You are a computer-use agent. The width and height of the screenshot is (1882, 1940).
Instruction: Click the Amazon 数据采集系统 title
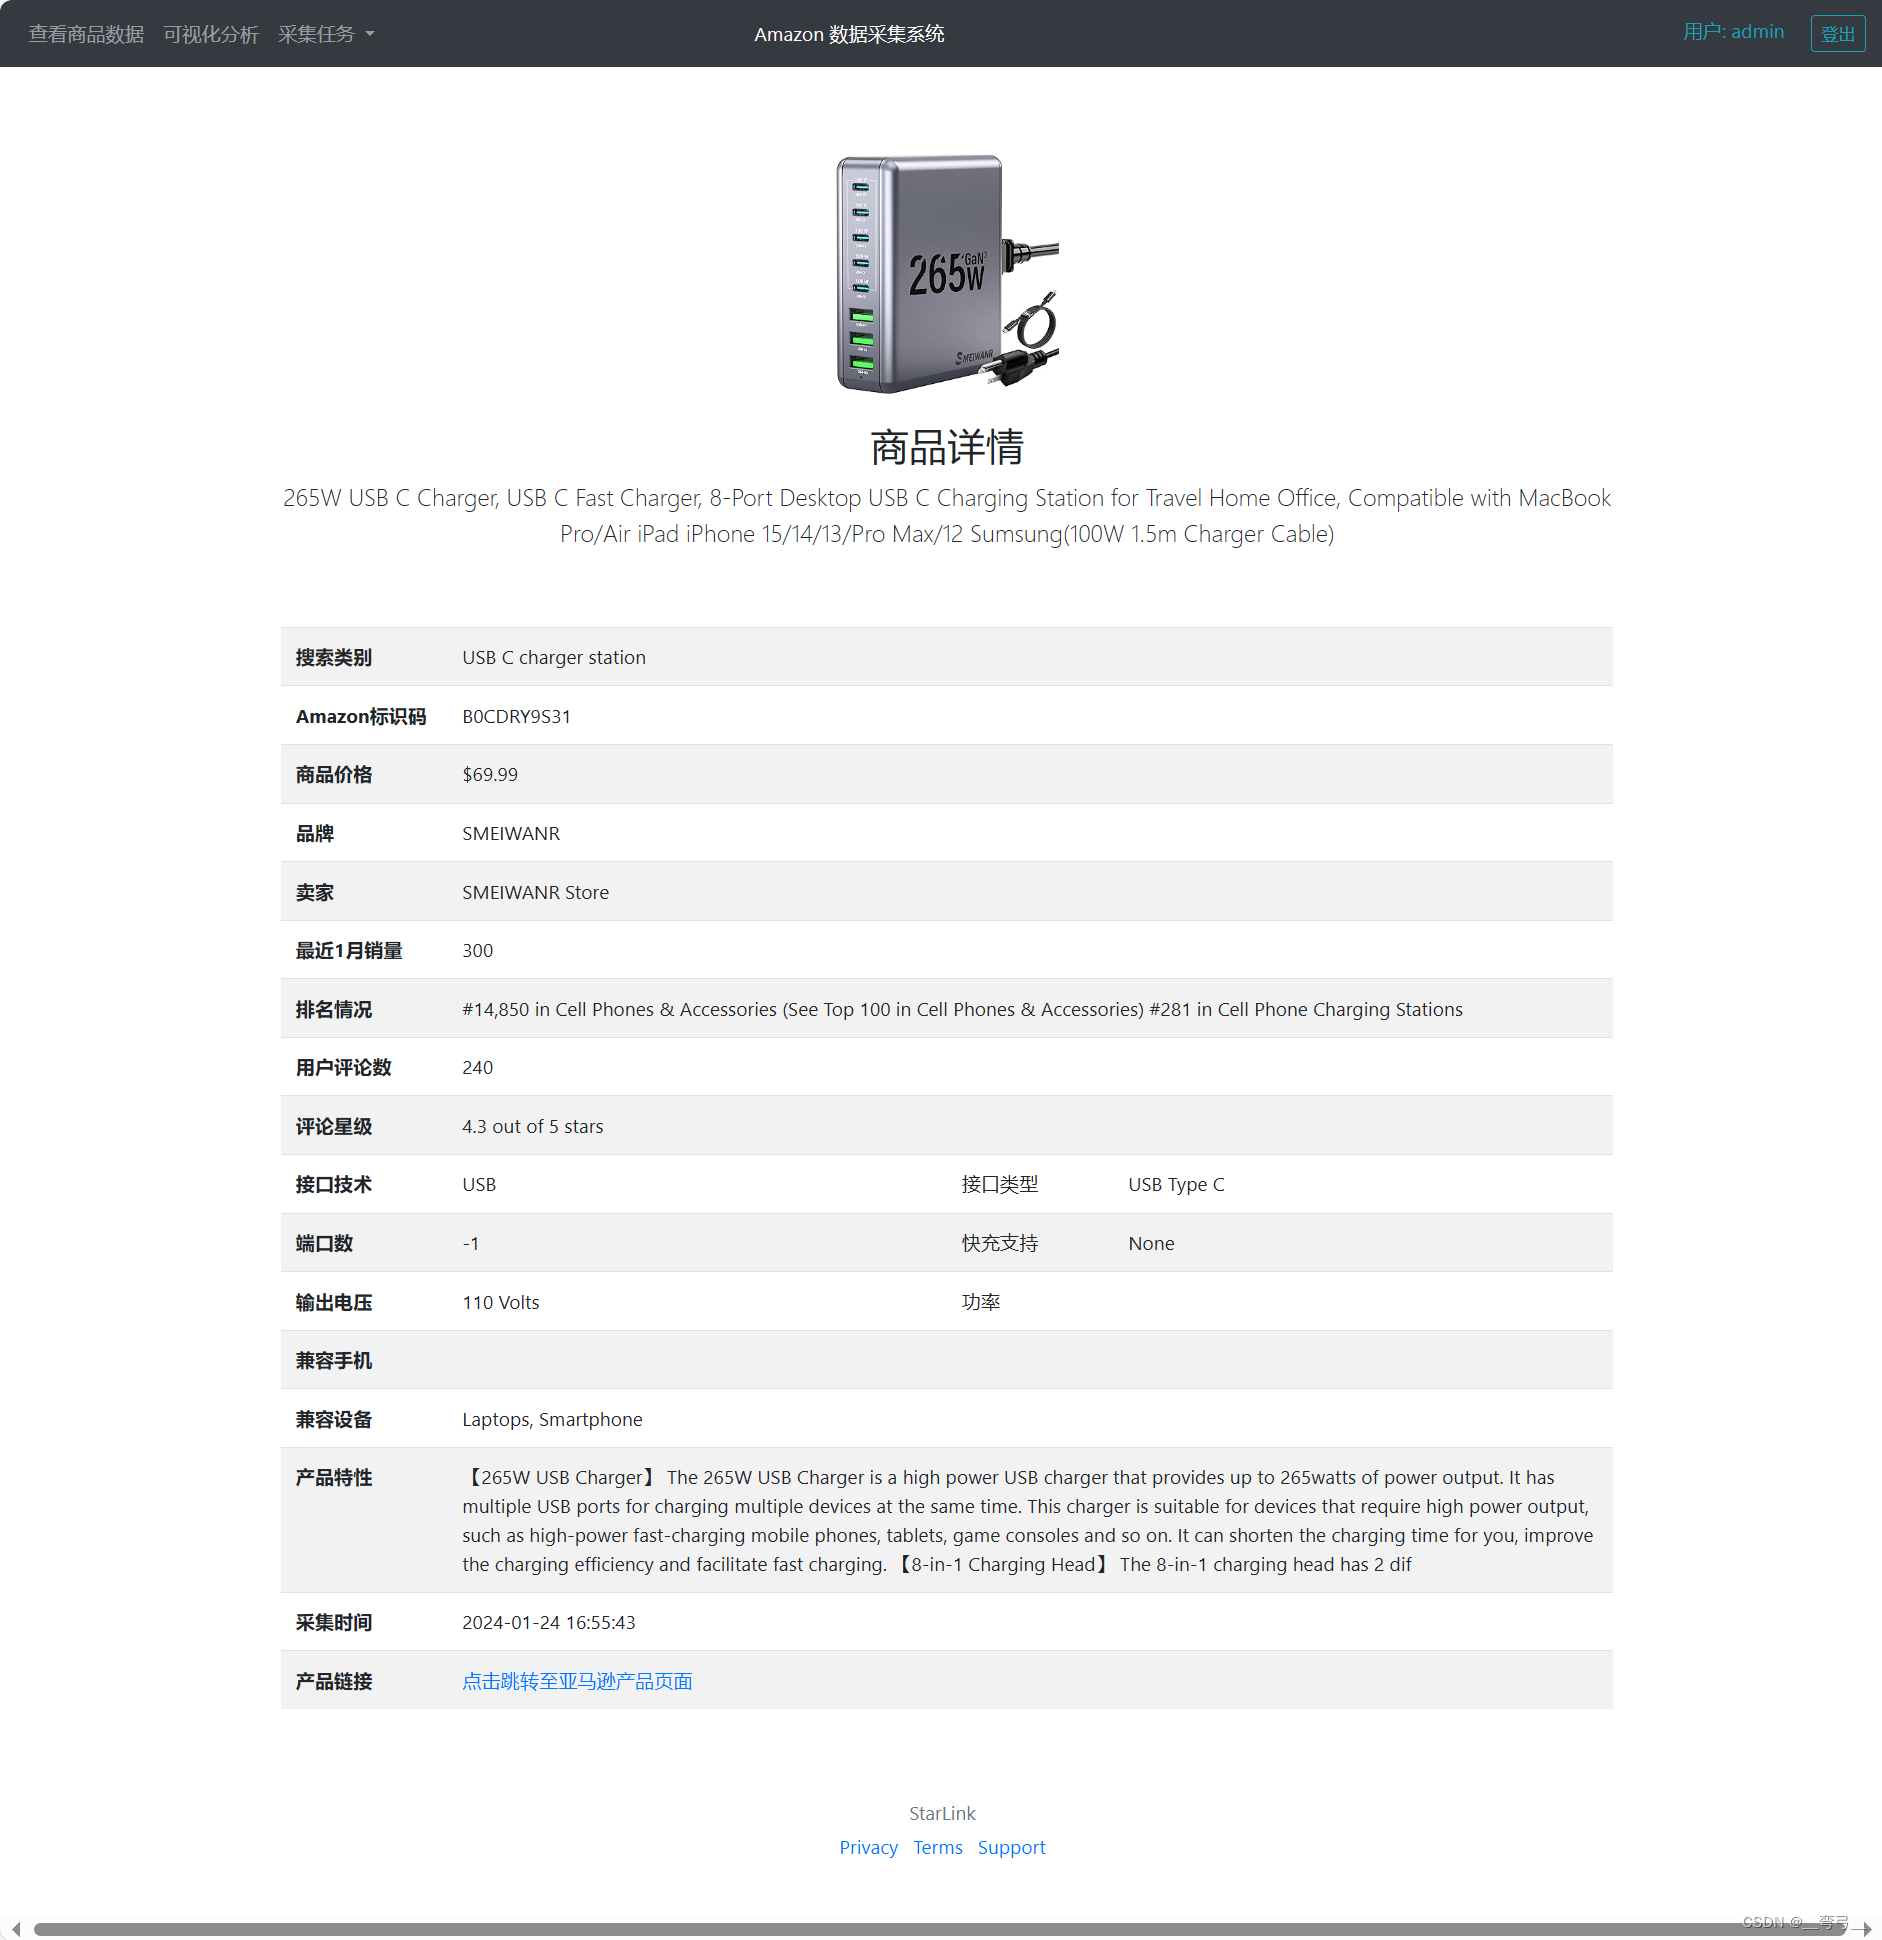(849, 34)
